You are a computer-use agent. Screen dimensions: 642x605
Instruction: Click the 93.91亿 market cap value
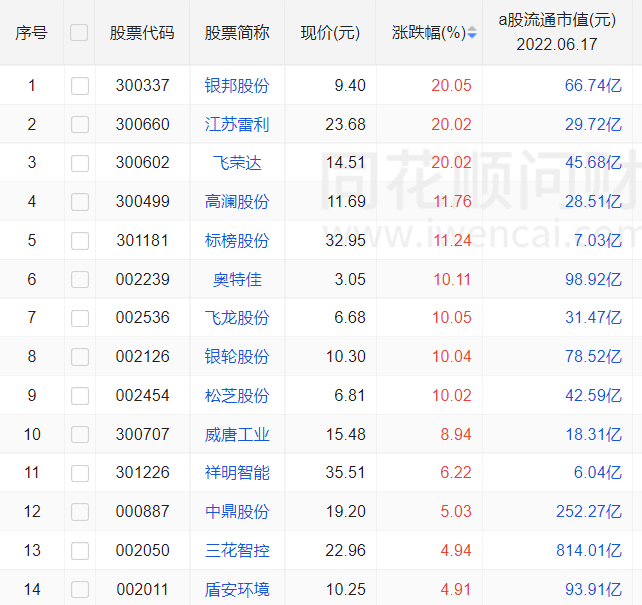click(593, 589)
